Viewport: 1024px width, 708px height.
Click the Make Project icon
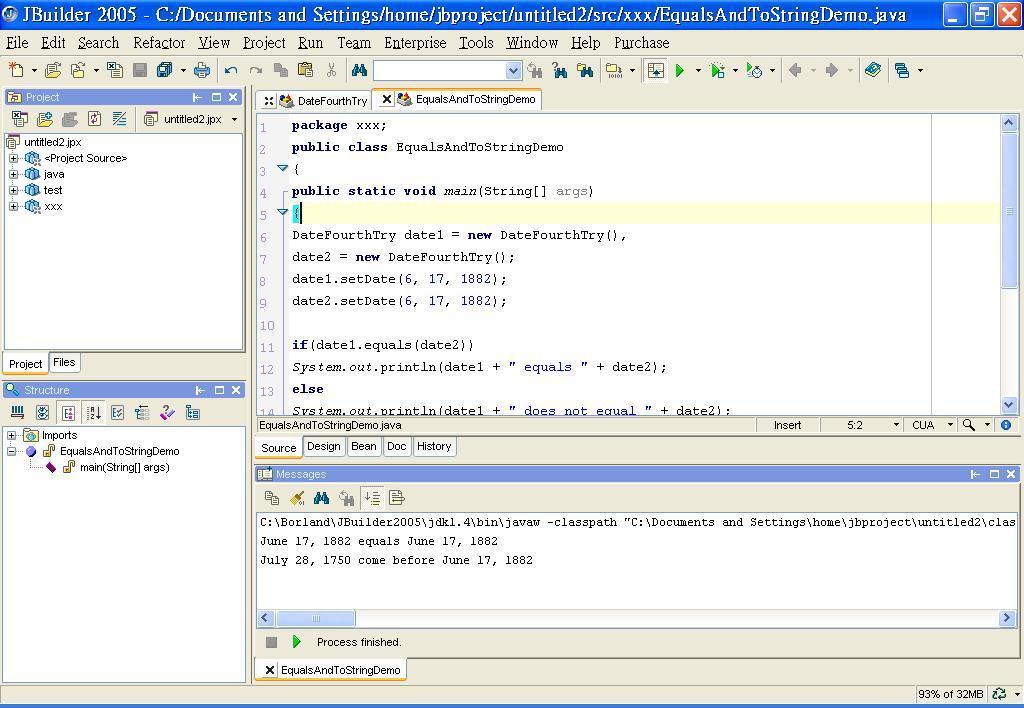pos(614,70)
